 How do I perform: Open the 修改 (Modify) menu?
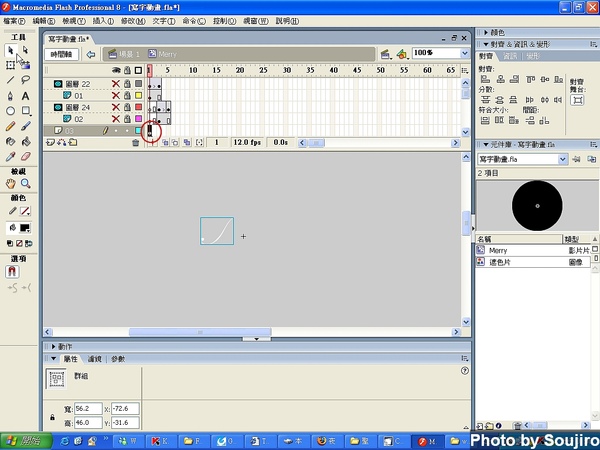point(131,20)
